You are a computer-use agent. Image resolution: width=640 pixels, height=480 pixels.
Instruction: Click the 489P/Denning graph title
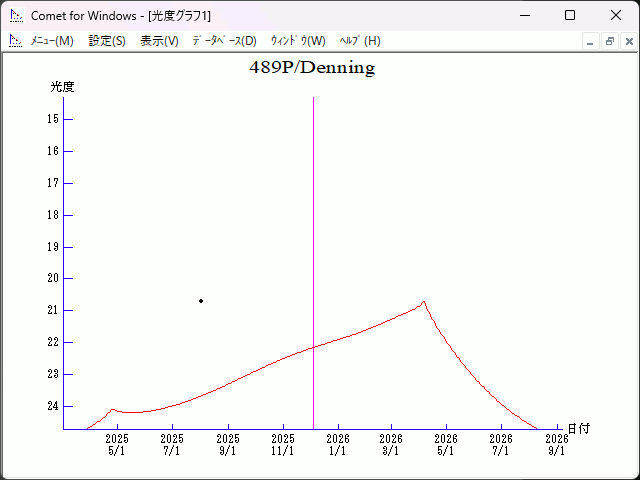(x=312, y=68)
